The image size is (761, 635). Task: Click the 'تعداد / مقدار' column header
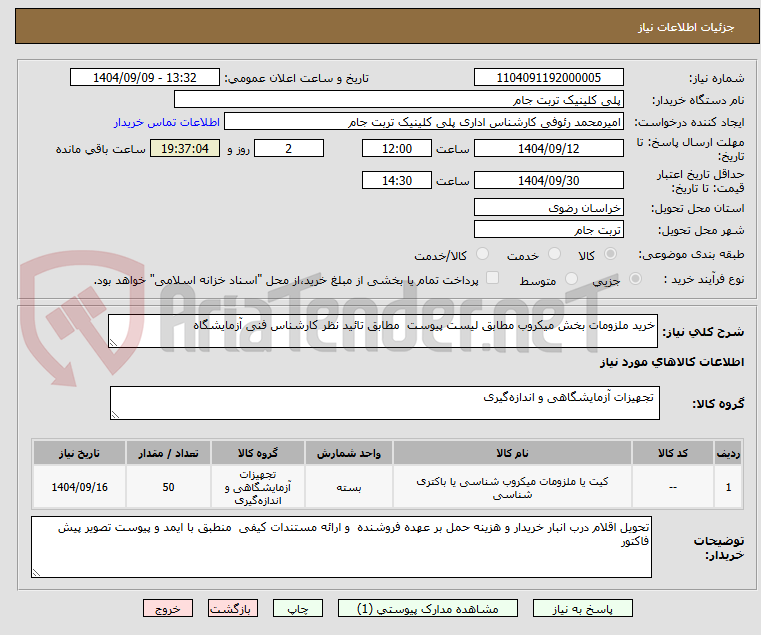(x=168, y=453)
